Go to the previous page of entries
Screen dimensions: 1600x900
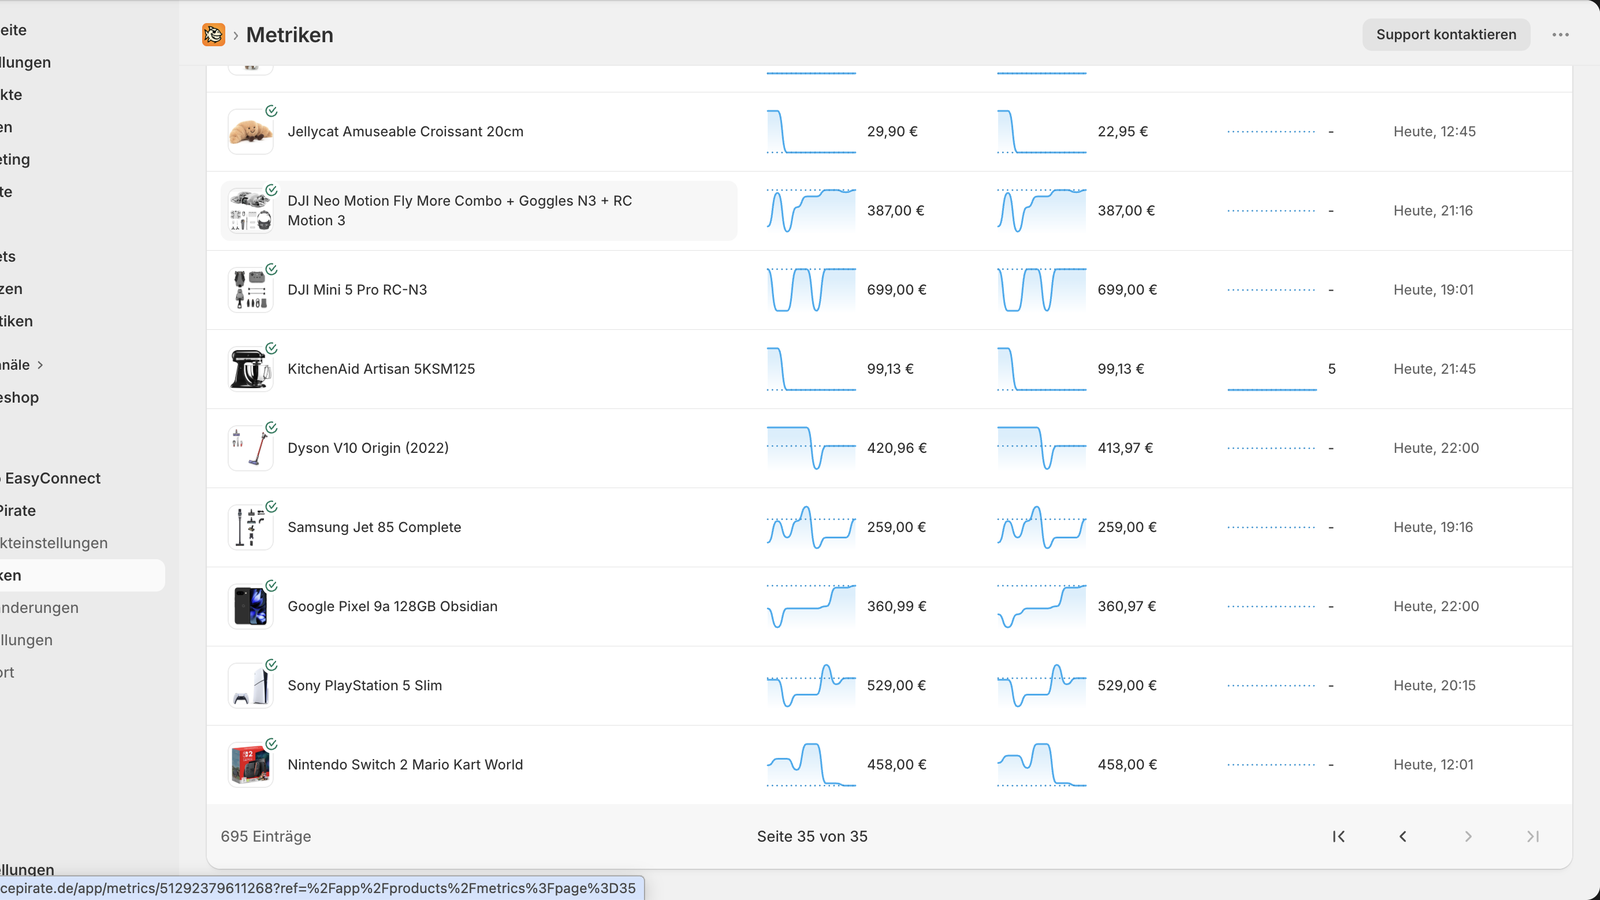[1403, 836]
